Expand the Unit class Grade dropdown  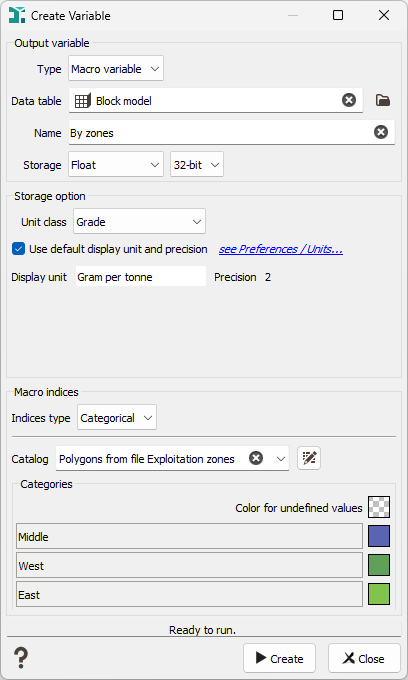(139, 222)
